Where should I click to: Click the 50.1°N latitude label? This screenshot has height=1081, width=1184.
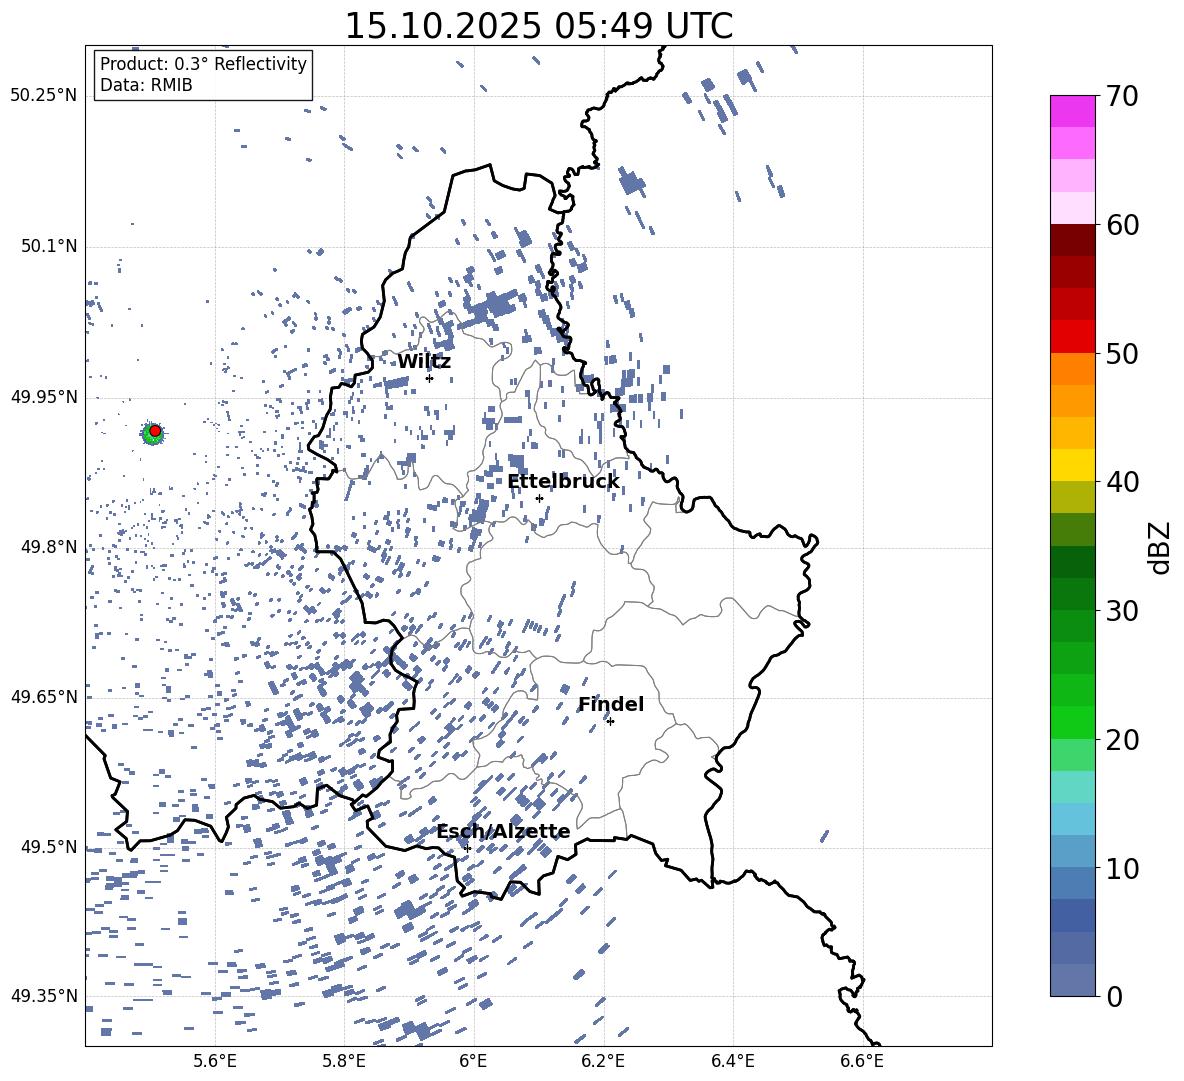[x=49, y=247]
